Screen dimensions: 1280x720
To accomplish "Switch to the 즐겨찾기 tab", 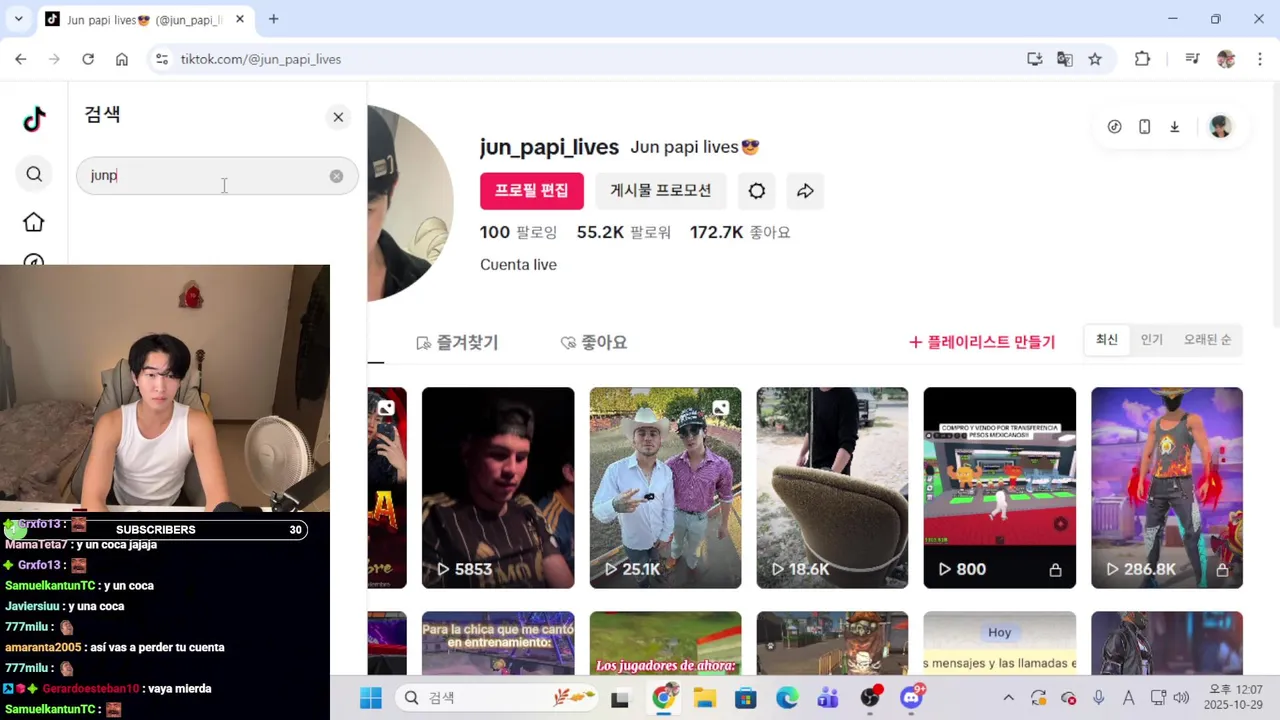I will point(456,342).
